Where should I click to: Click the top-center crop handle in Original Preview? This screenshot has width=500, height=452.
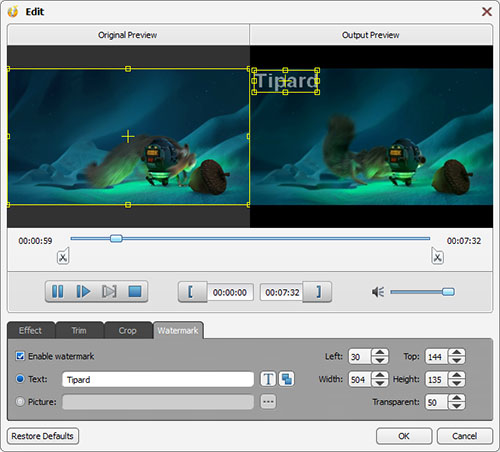128,69
